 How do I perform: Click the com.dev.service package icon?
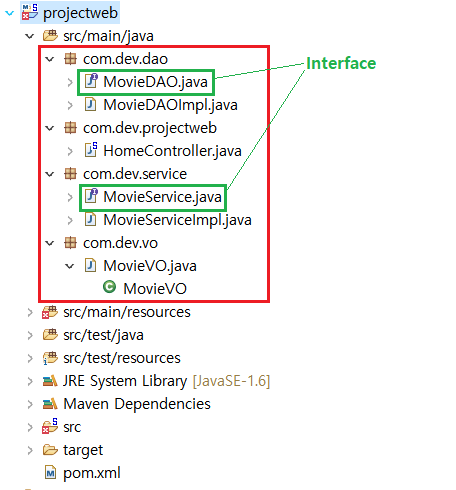(70, 174)
